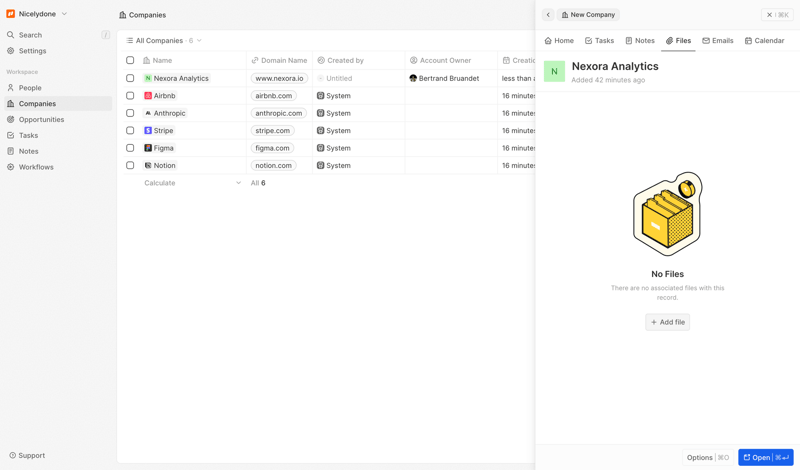
Task: Check the Stripe row checkbox
Action: click(130, 130)
